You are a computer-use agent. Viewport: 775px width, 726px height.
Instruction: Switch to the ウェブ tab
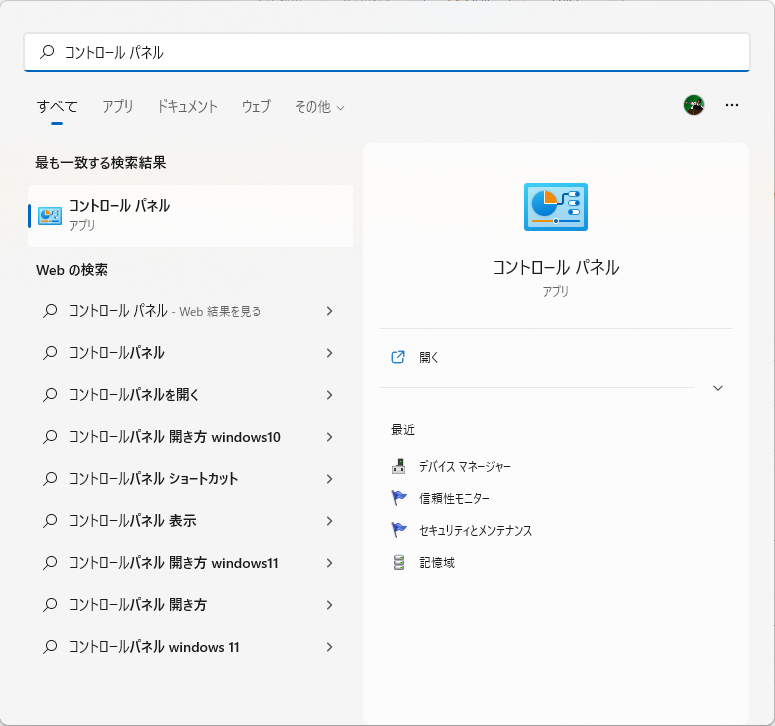point(256,106)
